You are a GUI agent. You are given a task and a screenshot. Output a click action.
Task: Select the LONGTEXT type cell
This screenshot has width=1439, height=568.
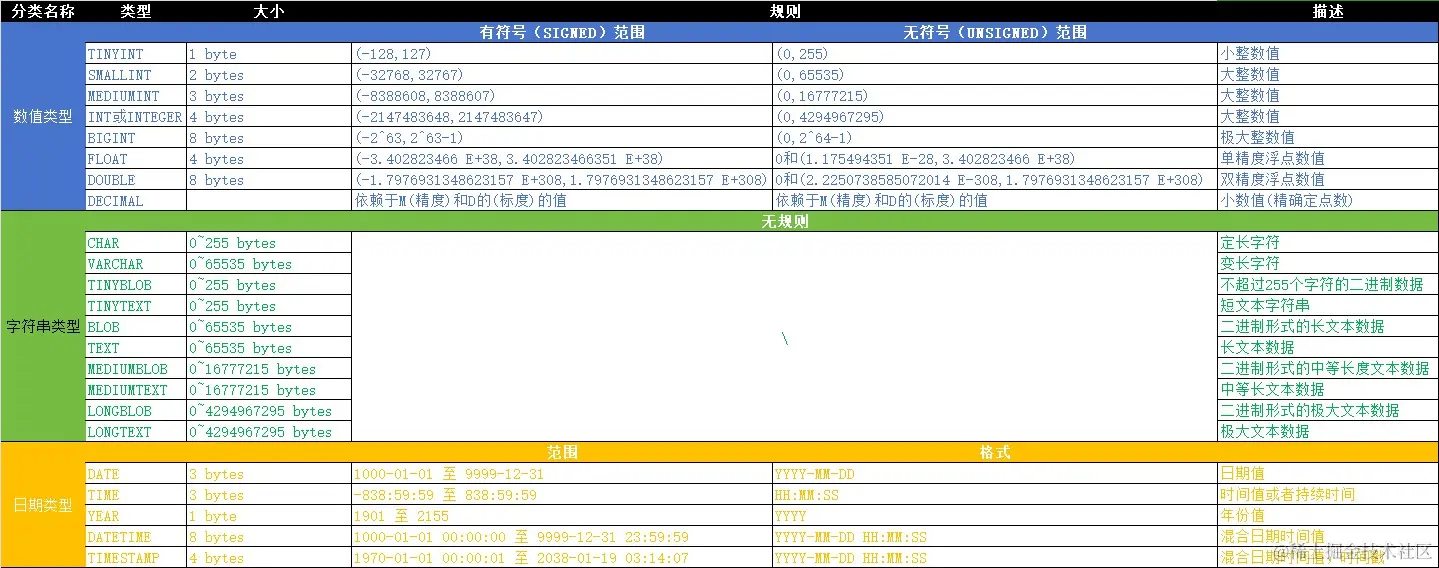136,431
